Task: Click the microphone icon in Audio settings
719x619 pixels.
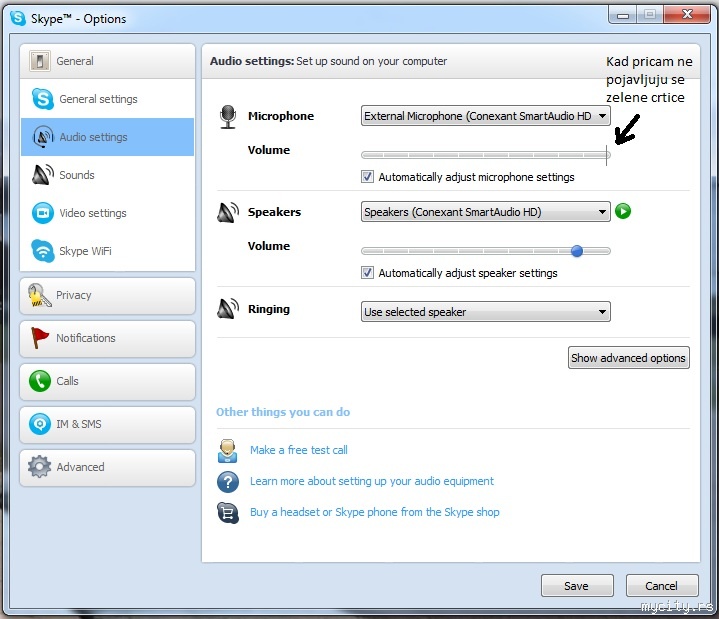Action: pos(228,116)
